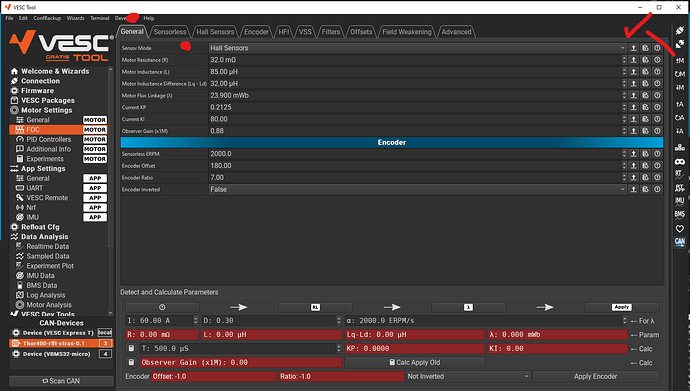Open the Terminal menu
690x391 pixels.
coord(99,18)
